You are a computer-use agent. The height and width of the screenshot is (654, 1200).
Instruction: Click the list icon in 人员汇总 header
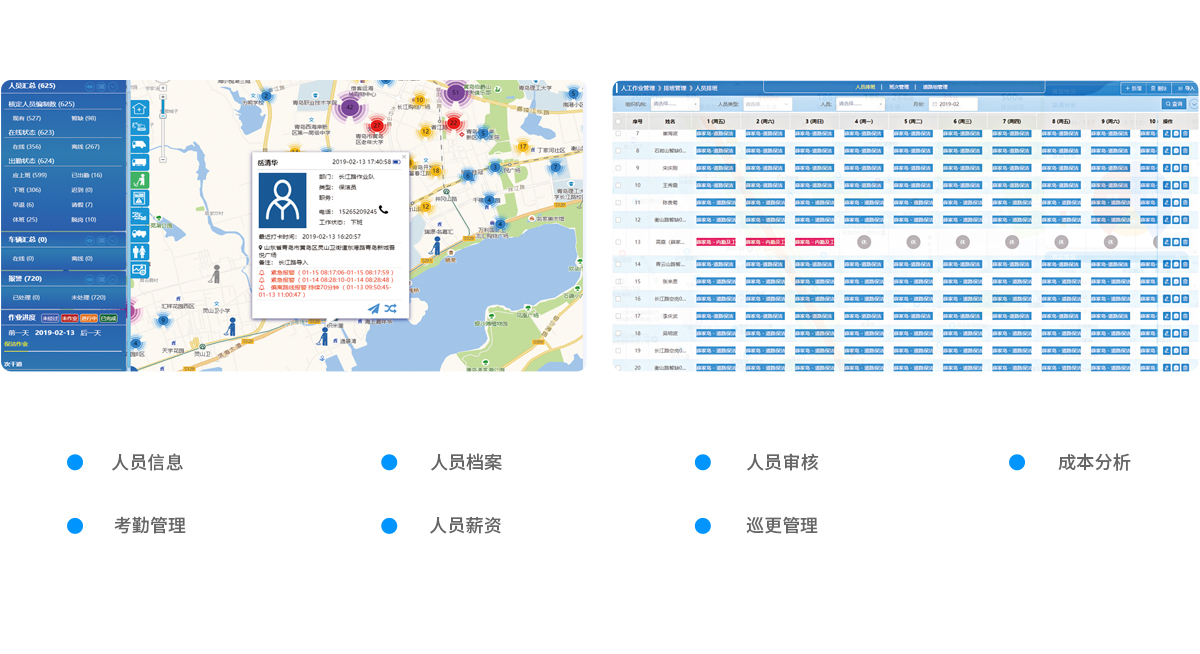click(x=101, y=86)
